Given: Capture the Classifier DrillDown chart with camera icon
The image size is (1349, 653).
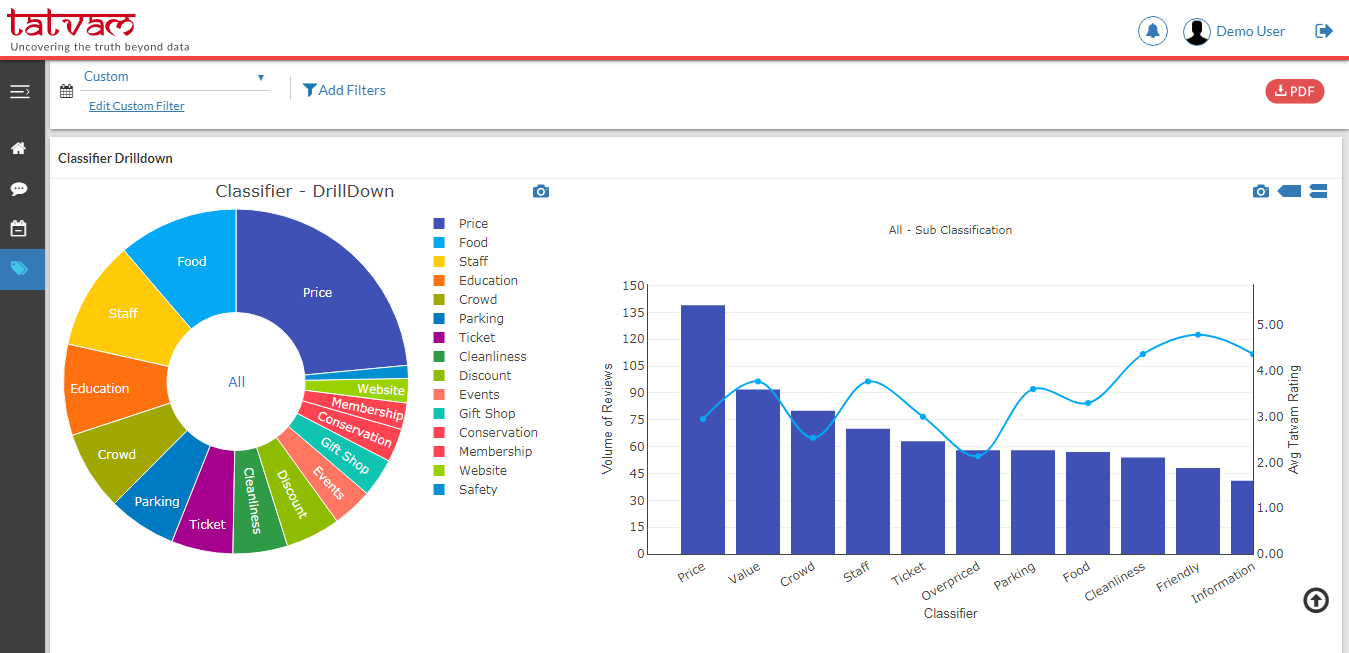Looking at the screenshot, I should pos(541,190).
